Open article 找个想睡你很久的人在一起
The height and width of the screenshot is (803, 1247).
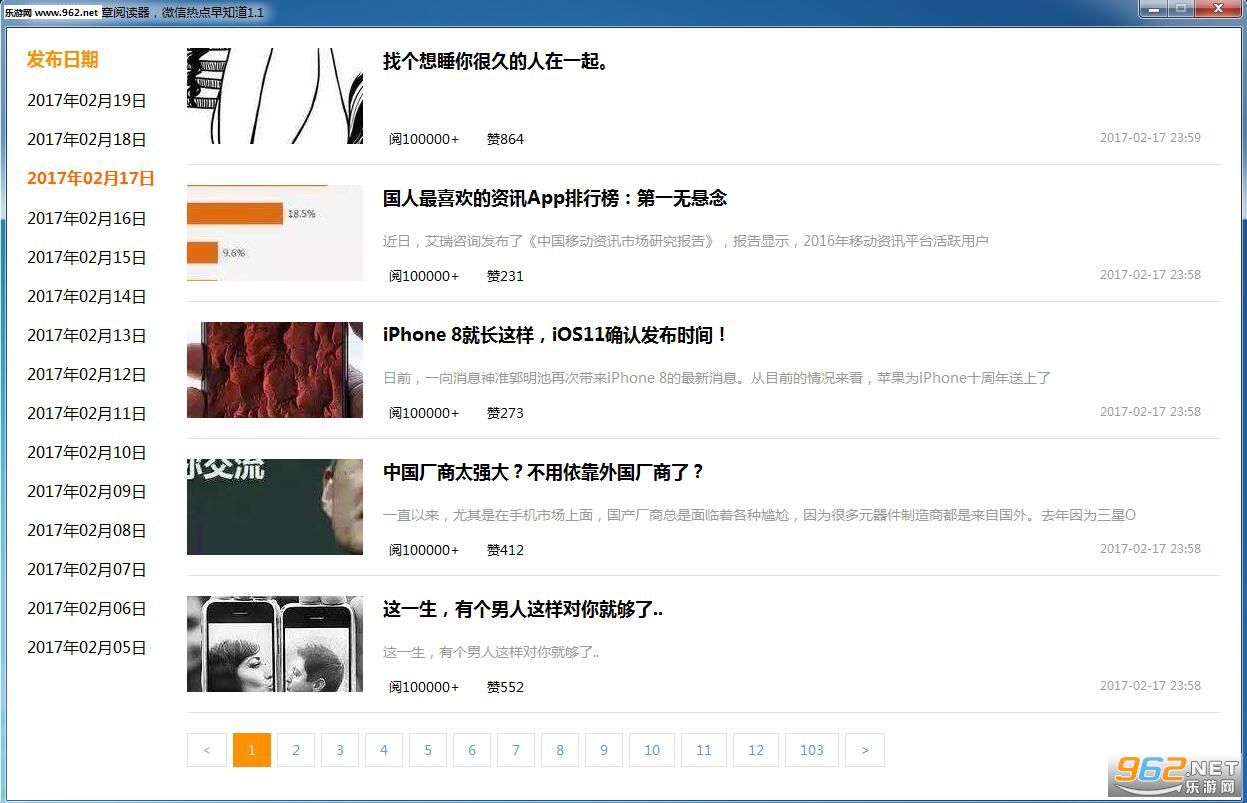tap(496, 61)
